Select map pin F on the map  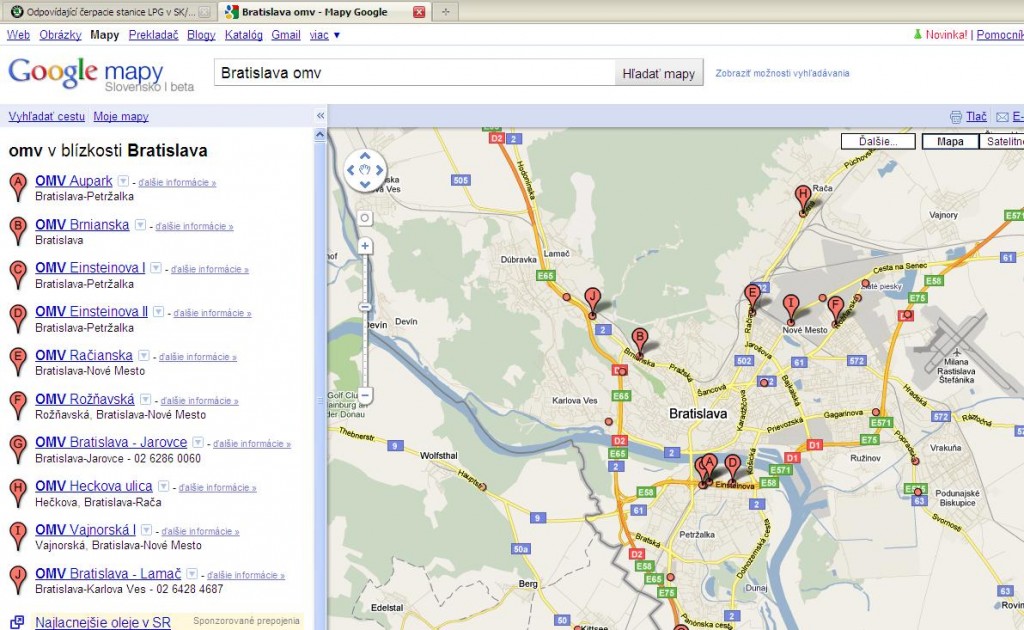pos(835,310)
